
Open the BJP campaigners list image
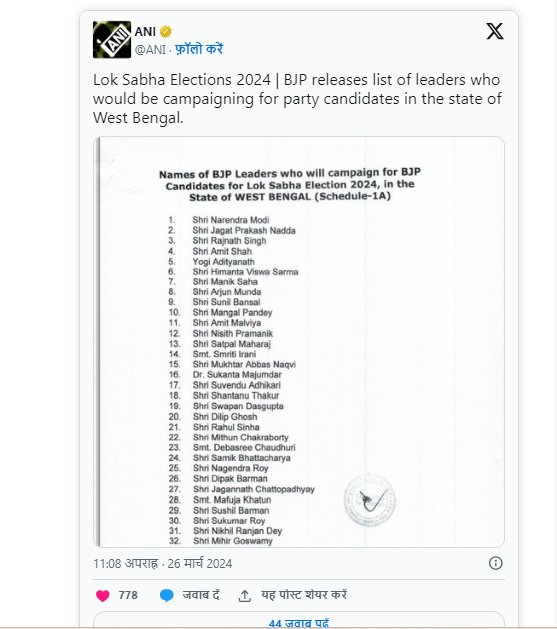(299, 342)
